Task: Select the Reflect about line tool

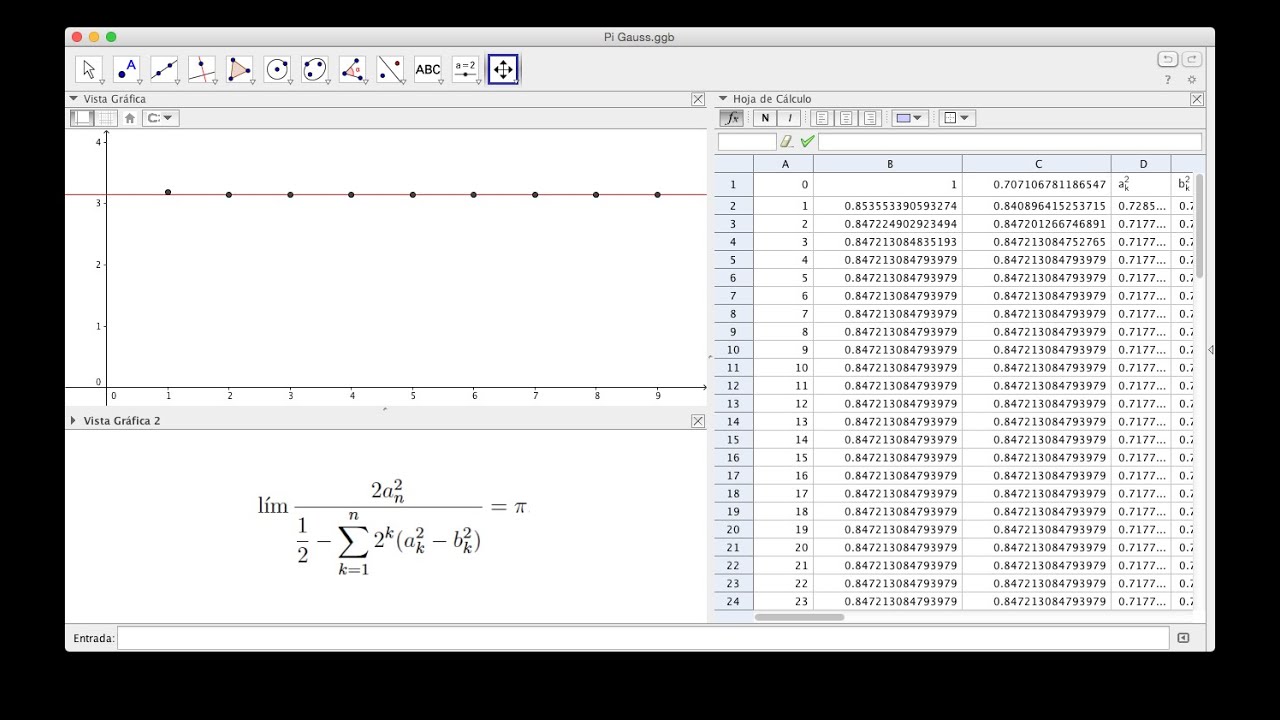Action: (391, 69)
